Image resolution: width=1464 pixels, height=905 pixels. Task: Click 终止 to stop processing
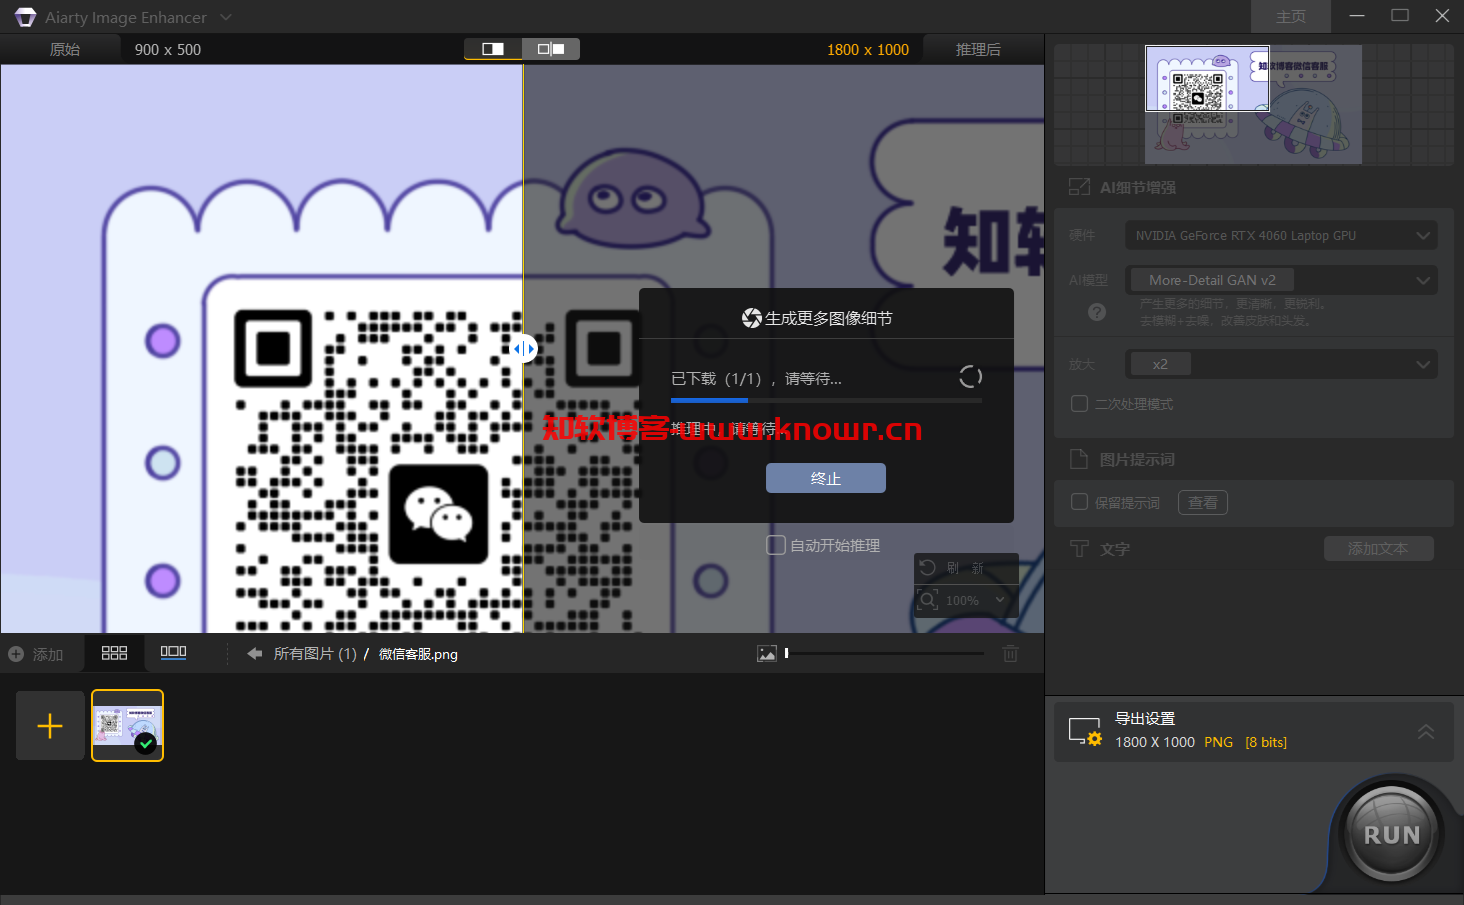pos(826,478)
